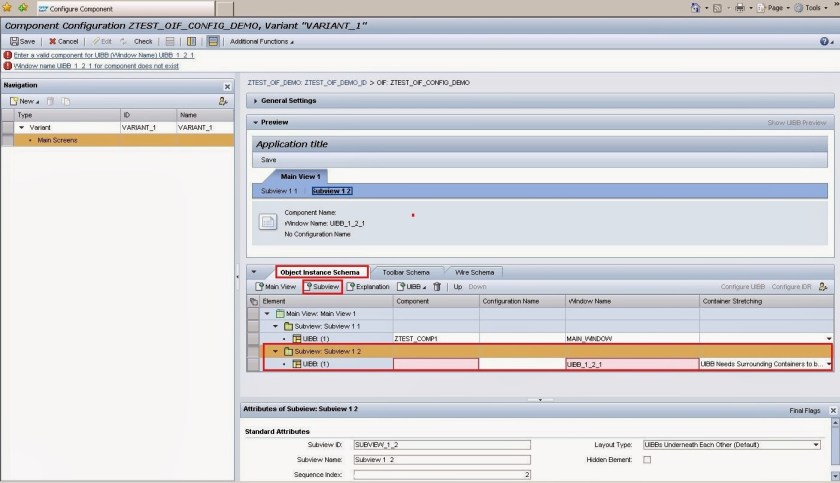Collapse the Subview 1 2 tree row
840x483 pixels.
(x=276, y=351)
